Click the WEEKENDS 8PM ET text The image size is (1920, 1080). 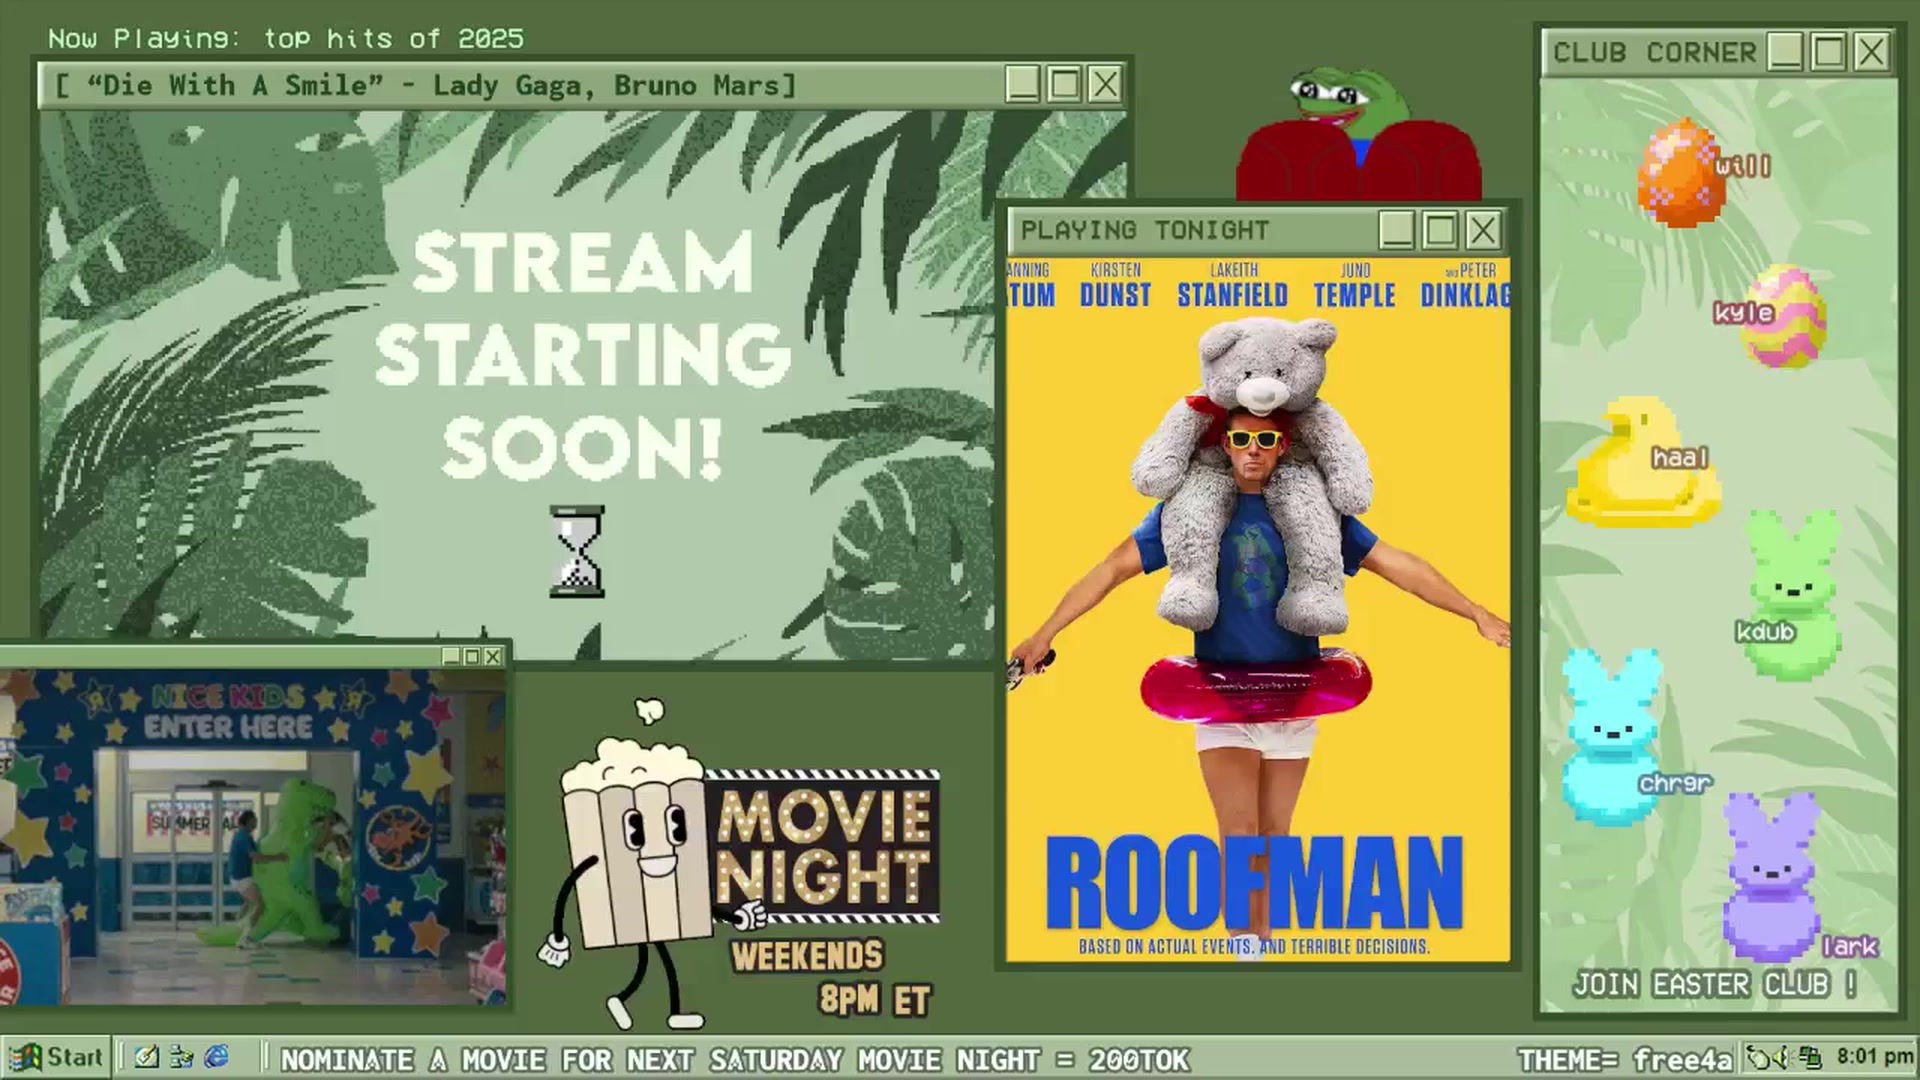(x=832, y=977)
